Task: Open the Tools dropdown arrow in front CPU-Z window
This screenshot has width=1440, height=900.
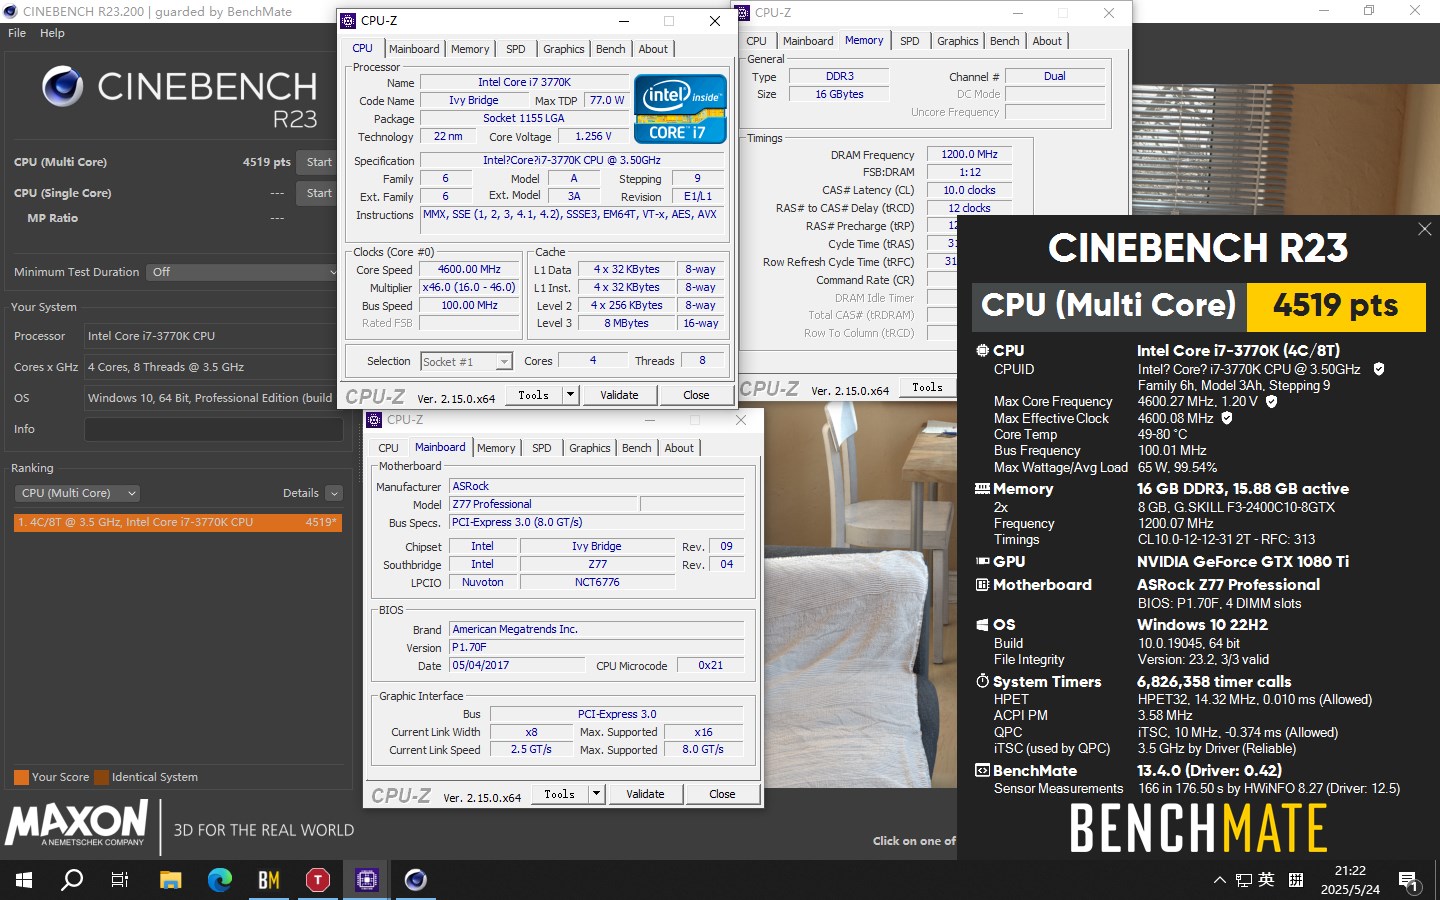Action: point(570,395)
